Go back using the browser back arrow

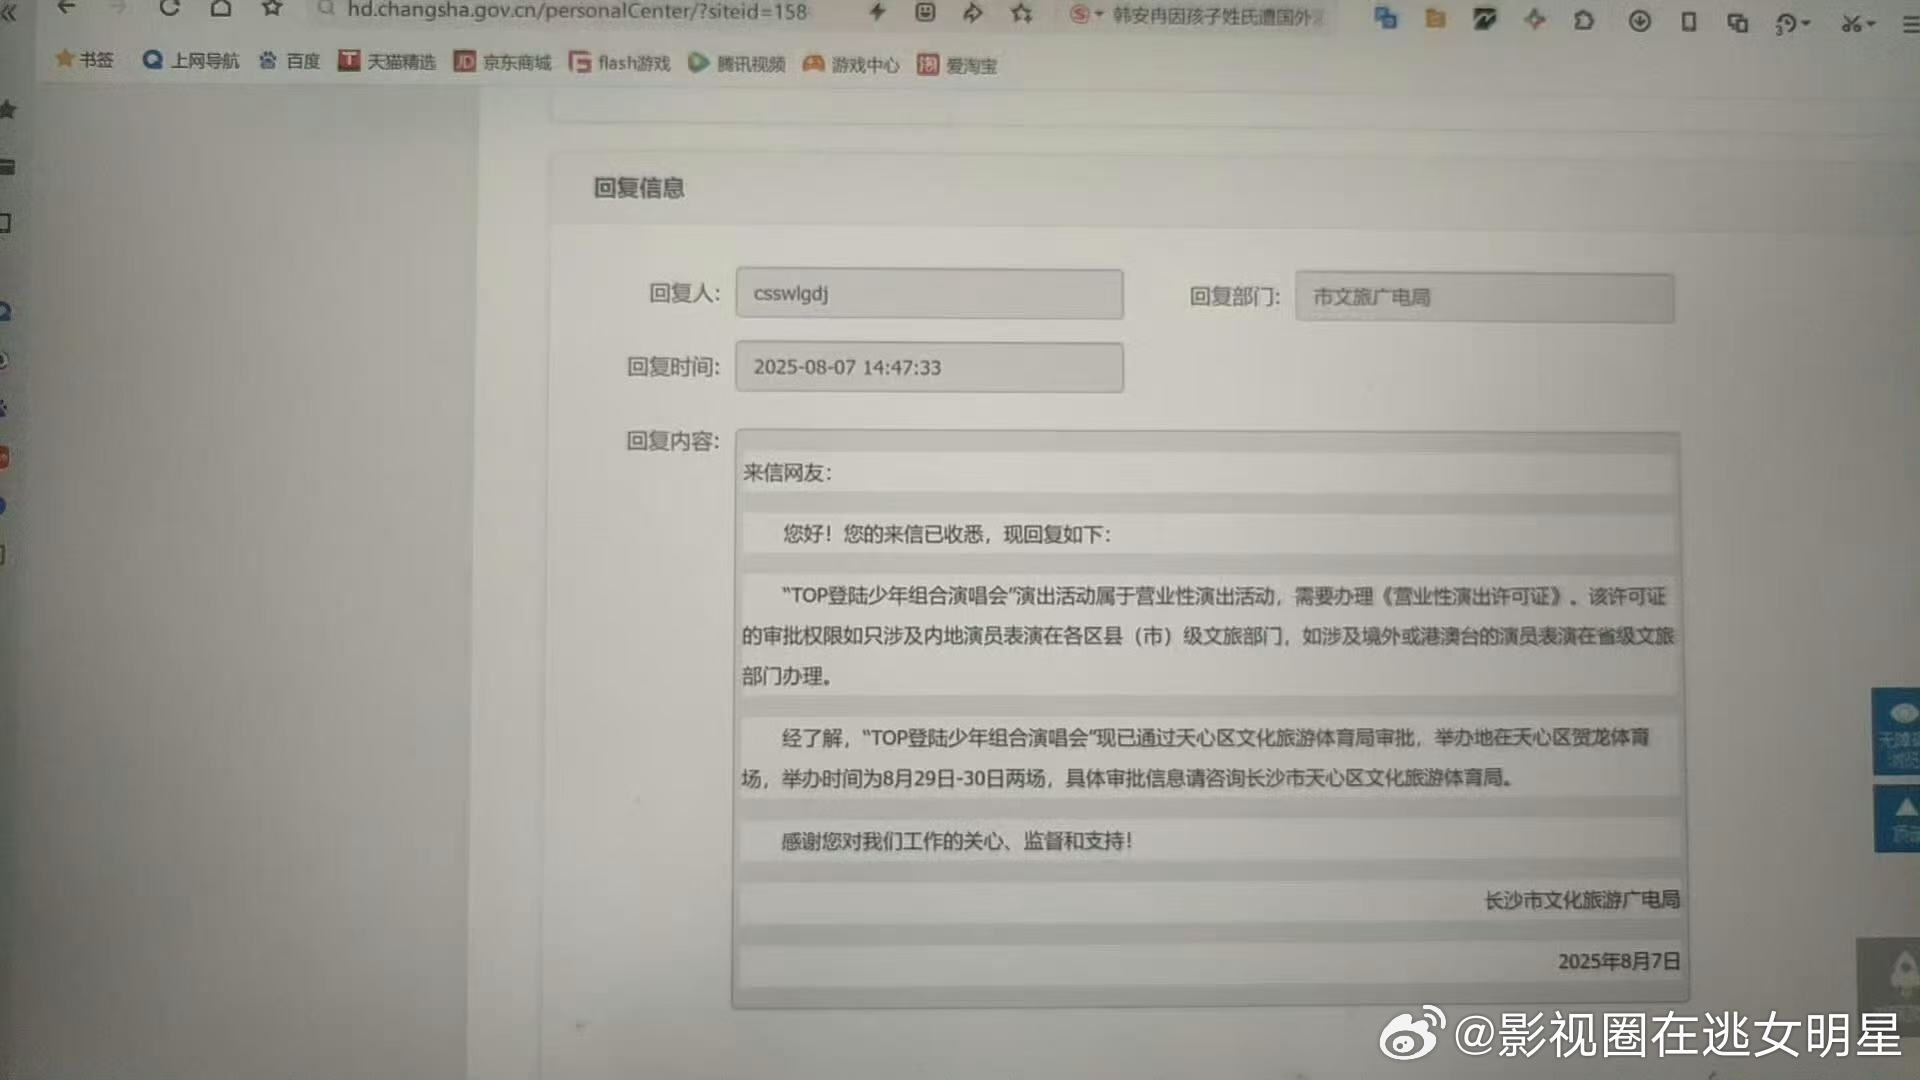pyautogui.click(x=67, y=8)
